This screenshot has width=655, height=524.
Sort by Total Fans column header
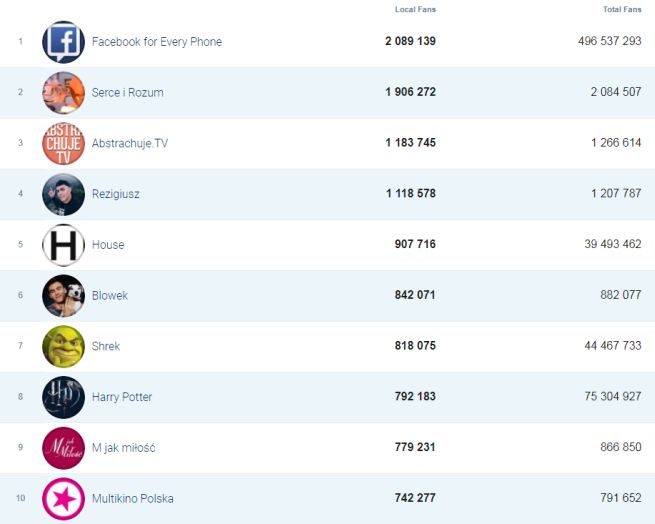tap(622, 10)
